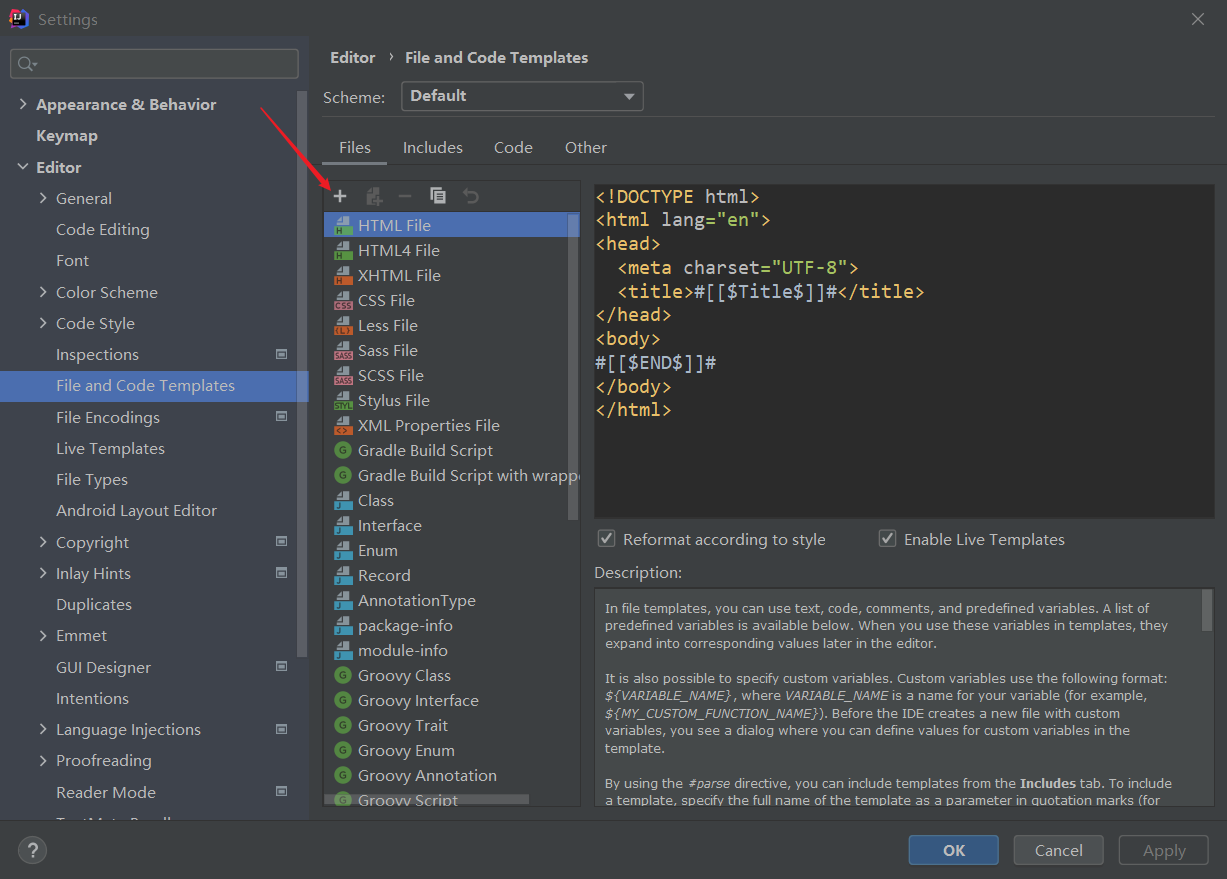Toggle Reformat according to style checkbox

coord(606,539)
